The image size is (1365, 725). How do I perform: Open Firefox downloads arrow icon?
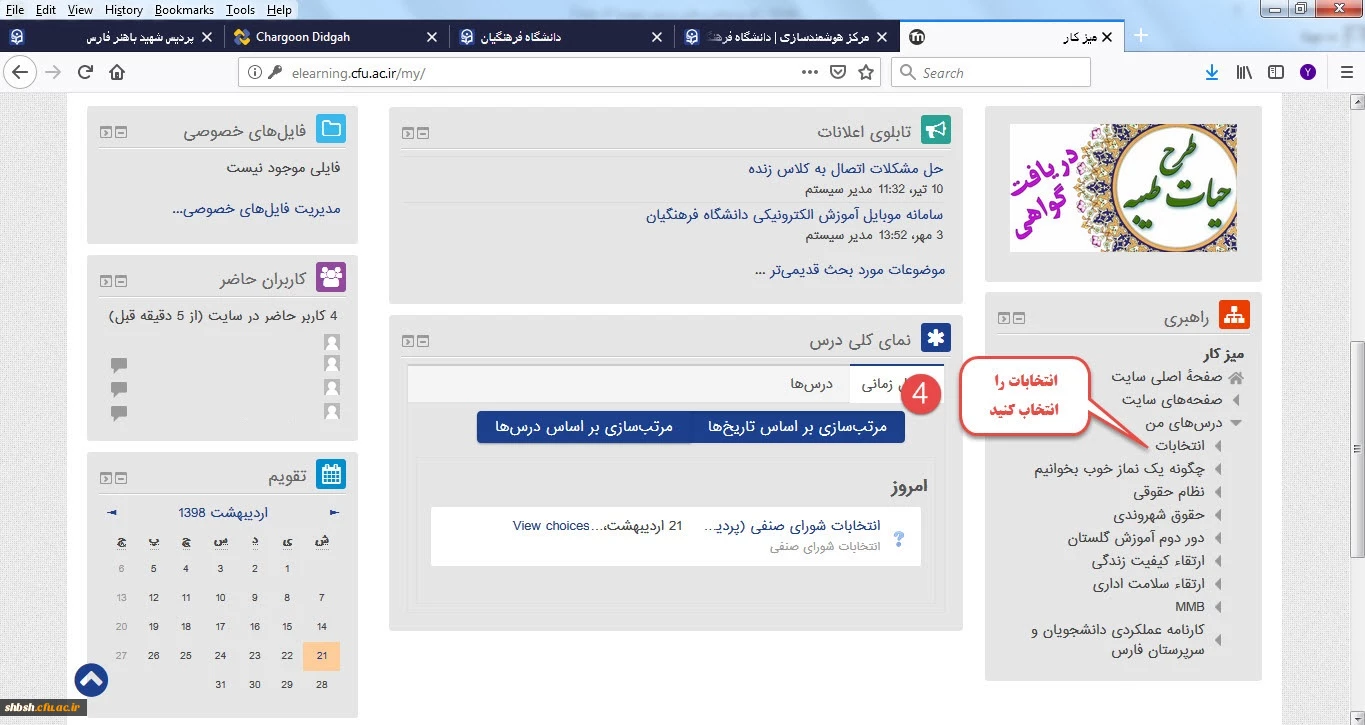(x=1212, y=72)
